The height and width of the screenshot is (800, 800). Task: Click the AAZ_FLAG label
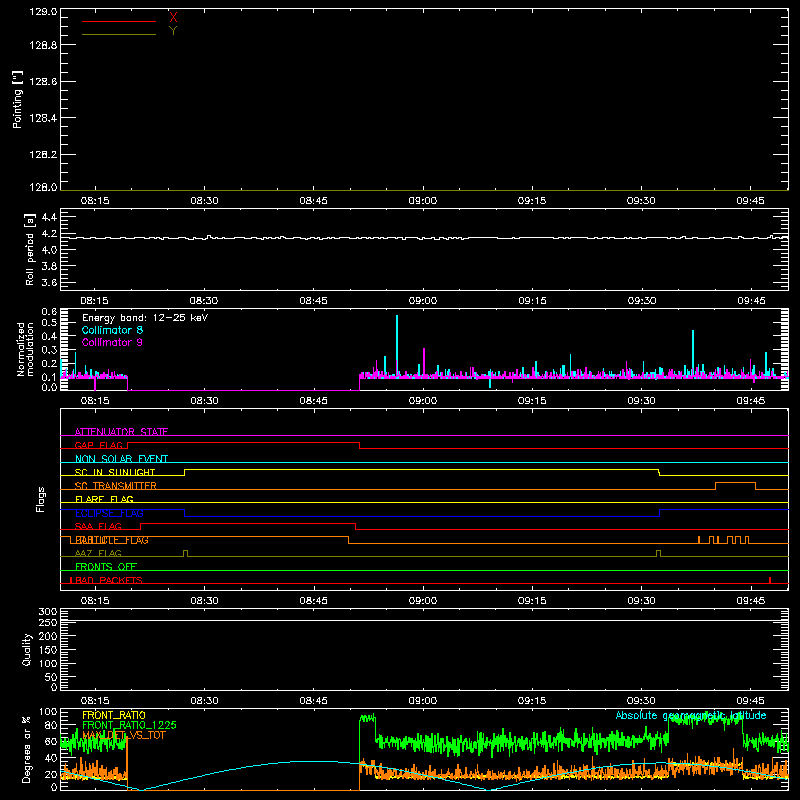(98, 553)
